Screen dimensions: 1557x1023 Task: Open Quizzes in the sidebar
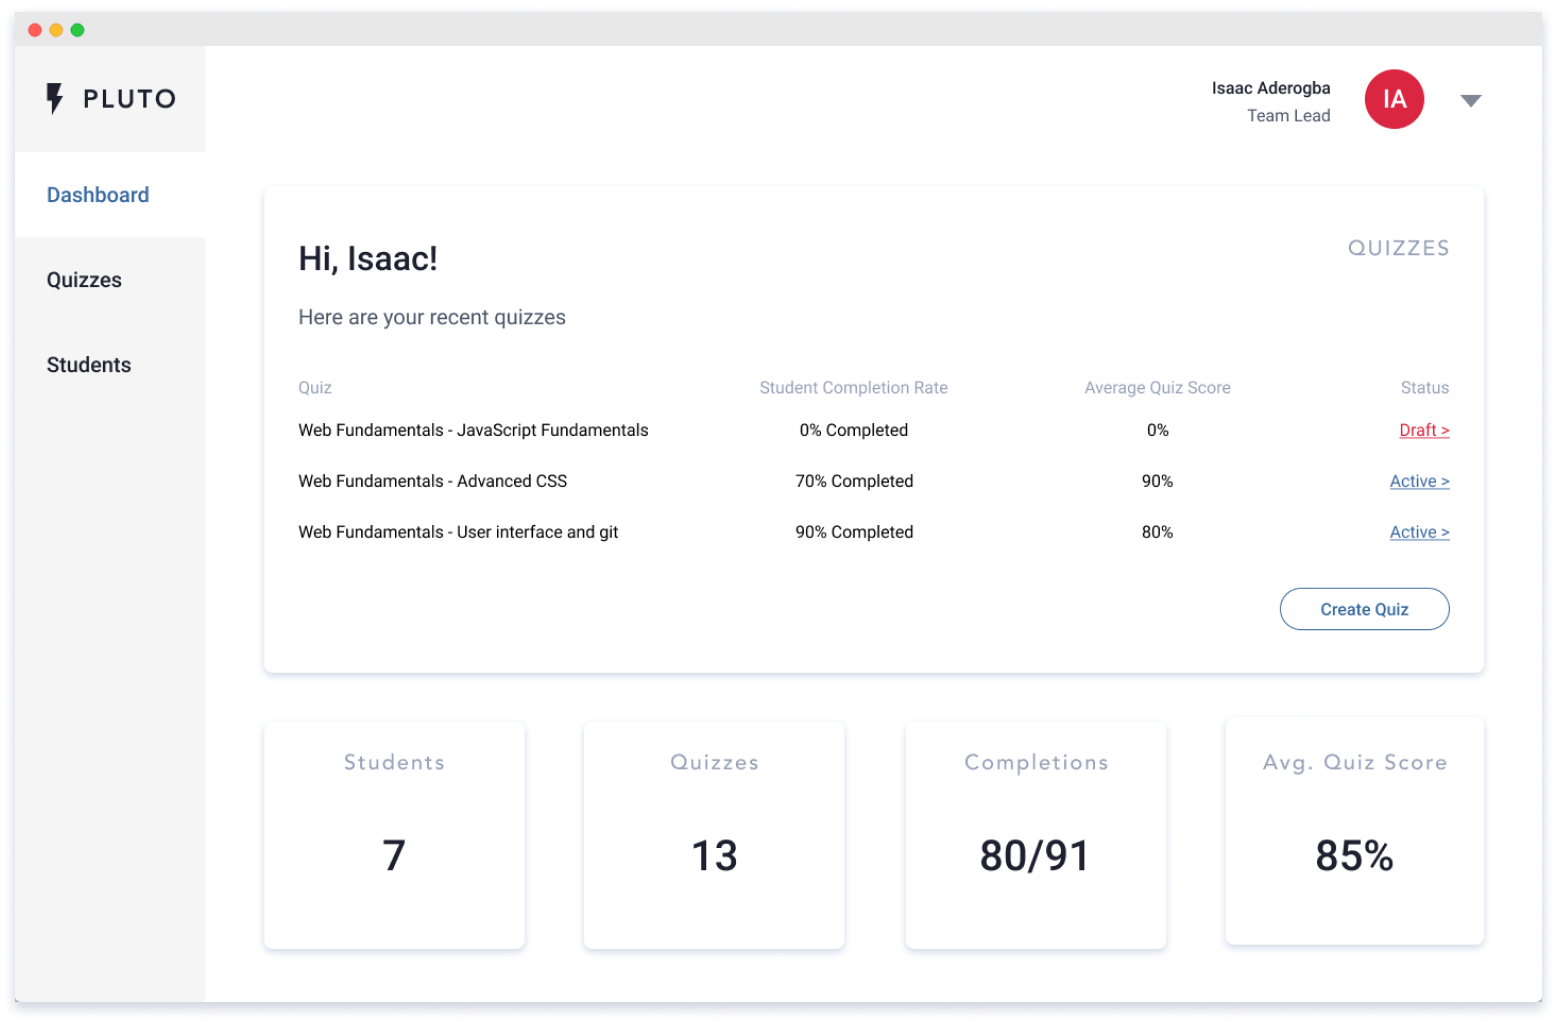pos(84,280)
